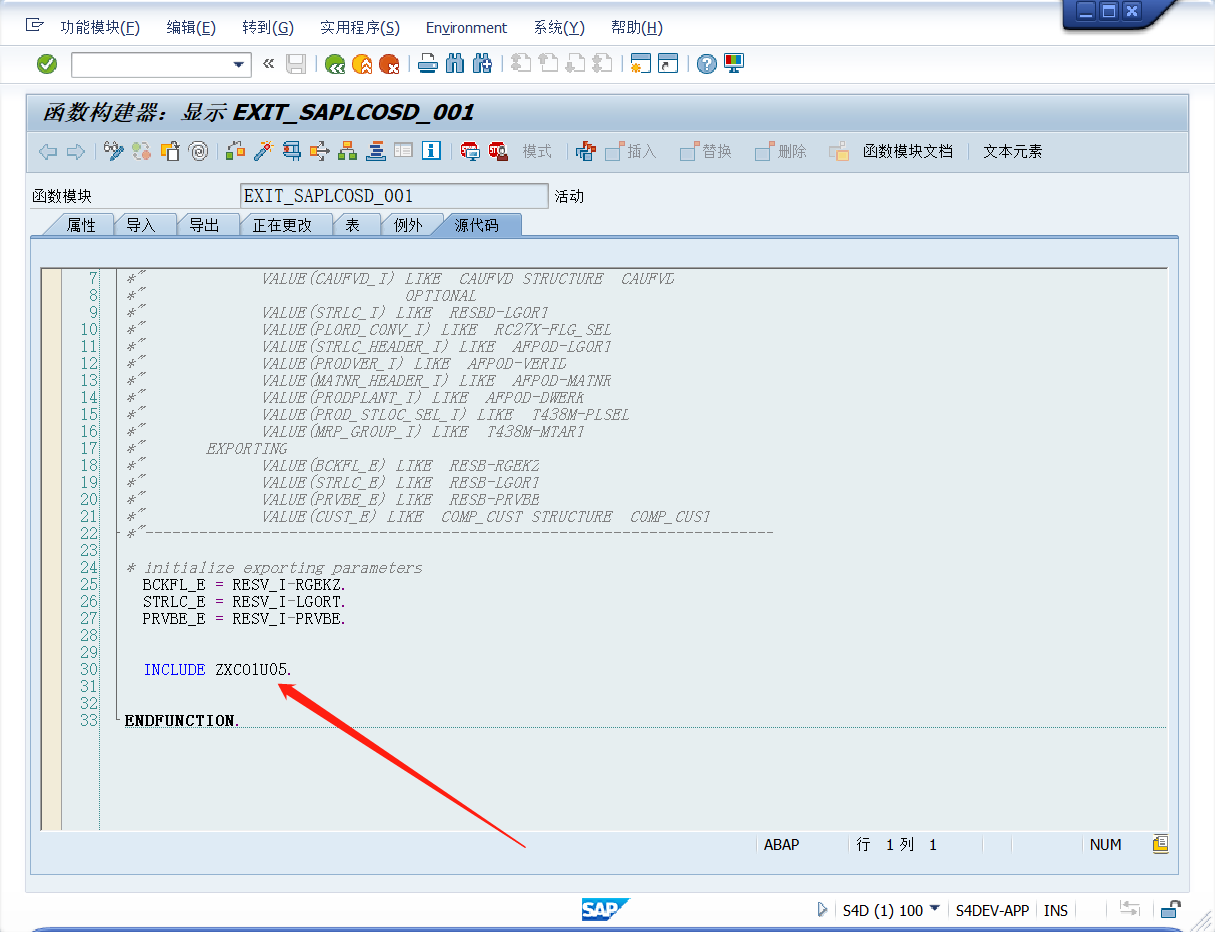
Task: Click the Help question mark icon
Action: [x=706, y=63]
